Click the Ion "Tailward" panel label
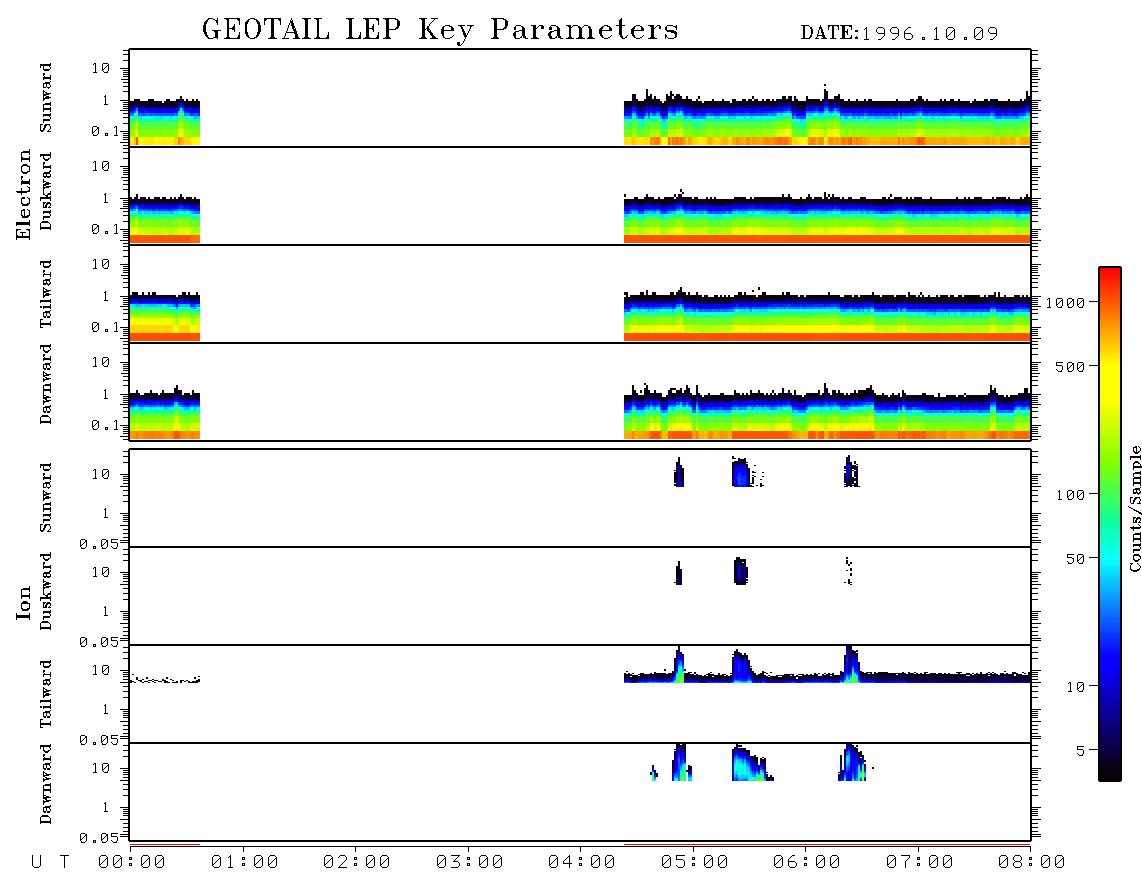The image size is (1142, 880). [x=46, y=694]
